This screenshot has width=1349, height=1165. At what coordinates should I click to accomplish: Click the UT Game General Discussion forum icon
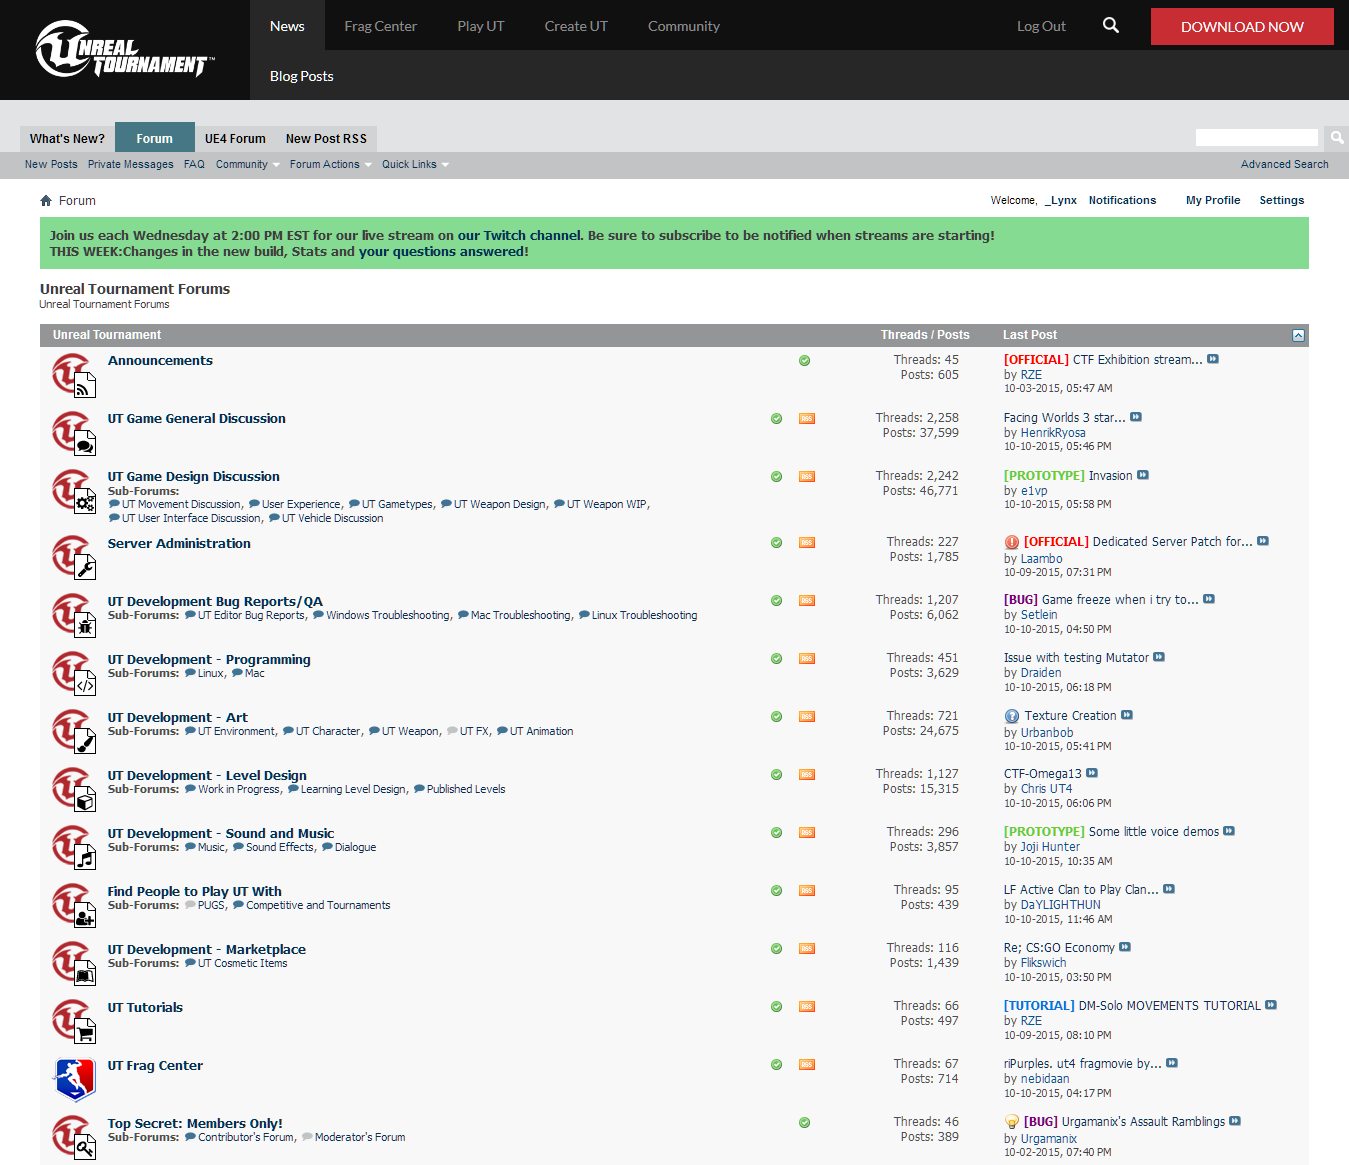point(74,433)
